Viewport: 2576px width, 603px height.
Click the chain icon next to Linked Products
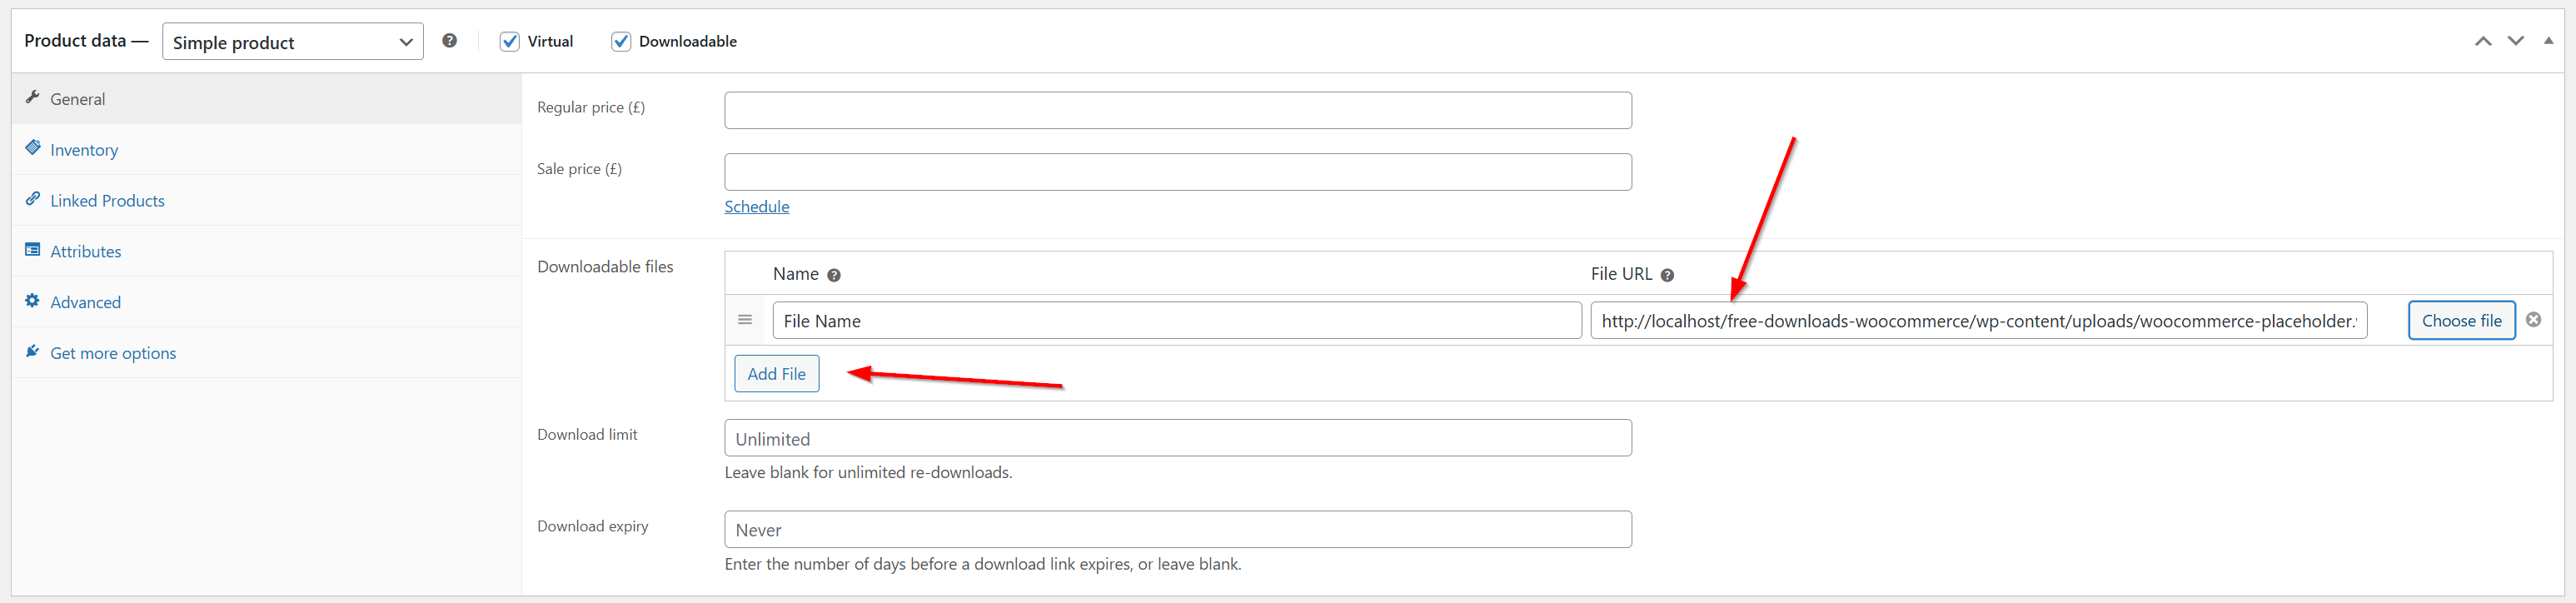click(x=33, y=198)
